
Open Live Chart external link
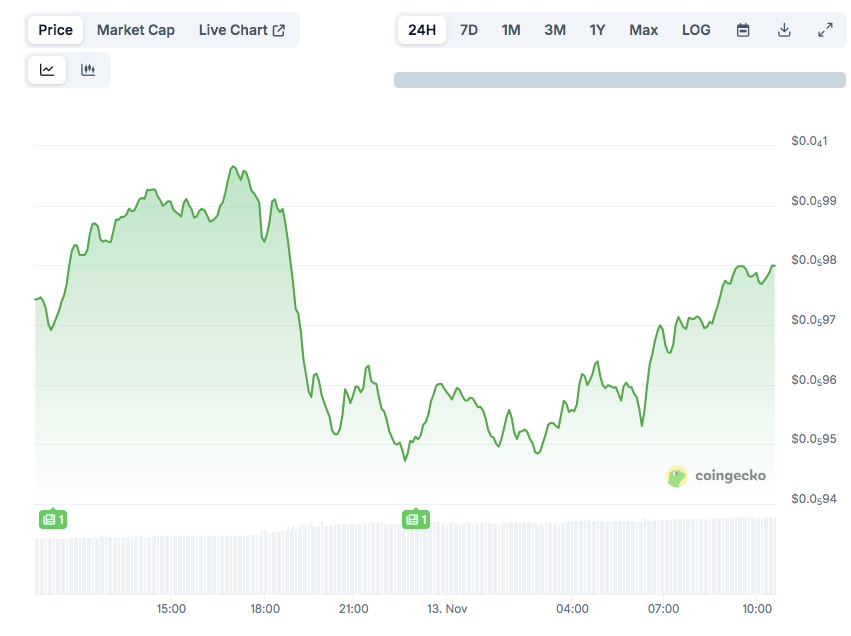[241, 30]
